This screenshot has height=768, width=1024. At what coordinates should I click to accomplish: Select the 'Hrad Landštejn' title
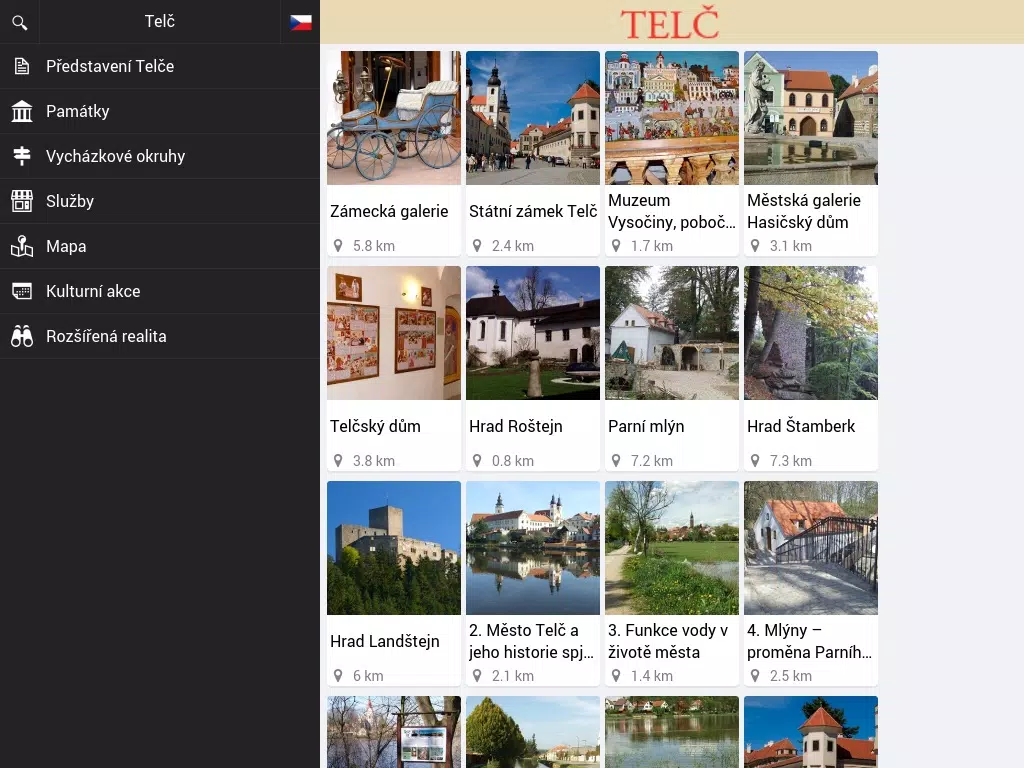pos(385,641)
